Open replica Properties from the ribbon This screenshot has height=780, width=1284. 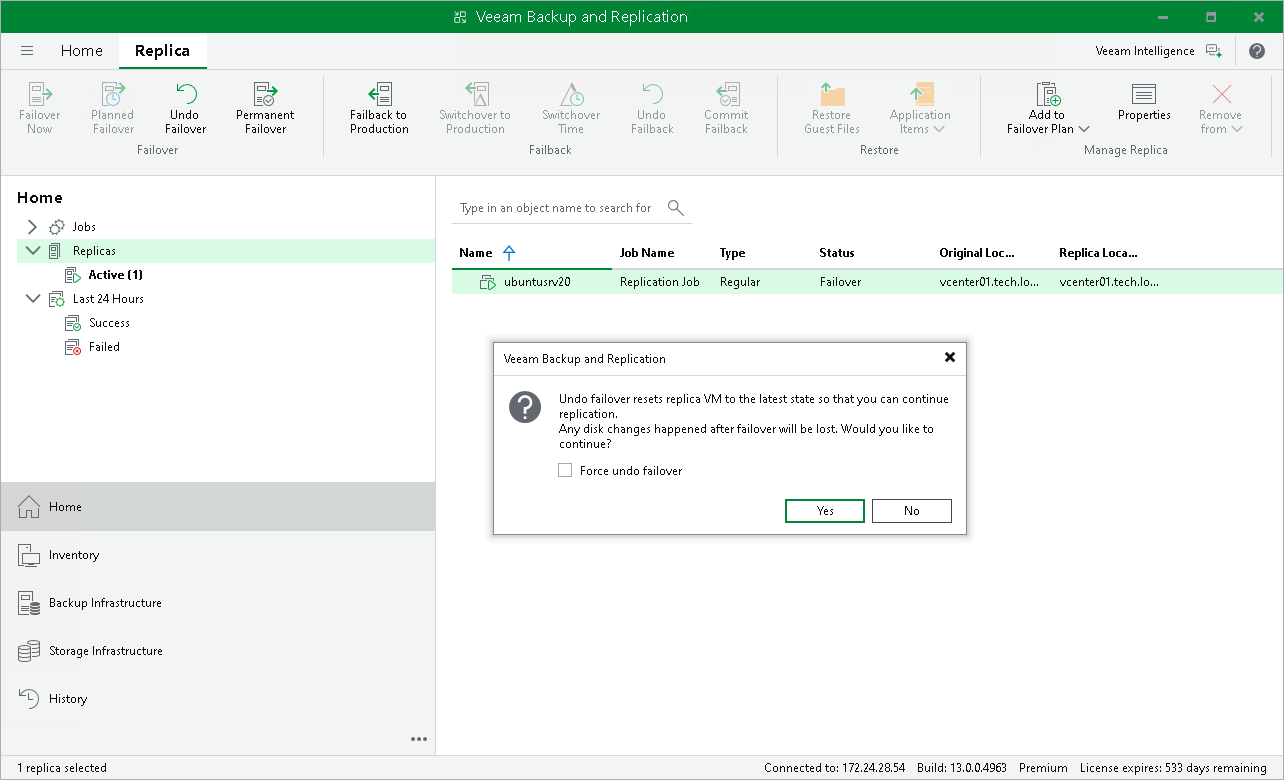(1144, 96)
